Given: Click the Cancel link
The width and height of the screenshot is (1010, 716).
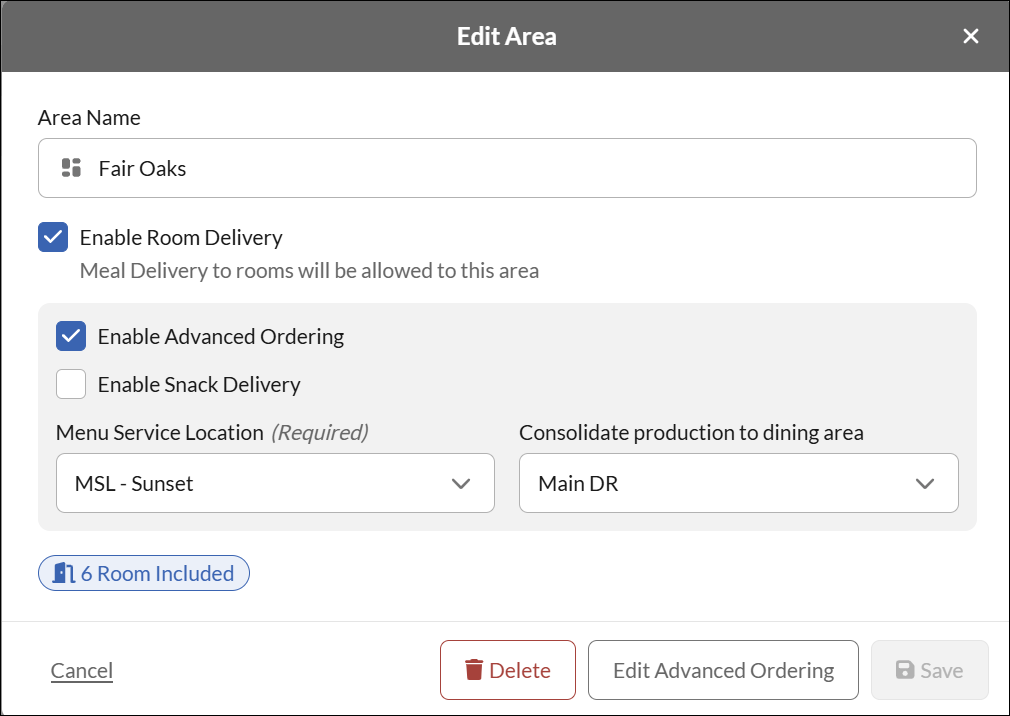Looking at the screenshot, I should [82, 670].
